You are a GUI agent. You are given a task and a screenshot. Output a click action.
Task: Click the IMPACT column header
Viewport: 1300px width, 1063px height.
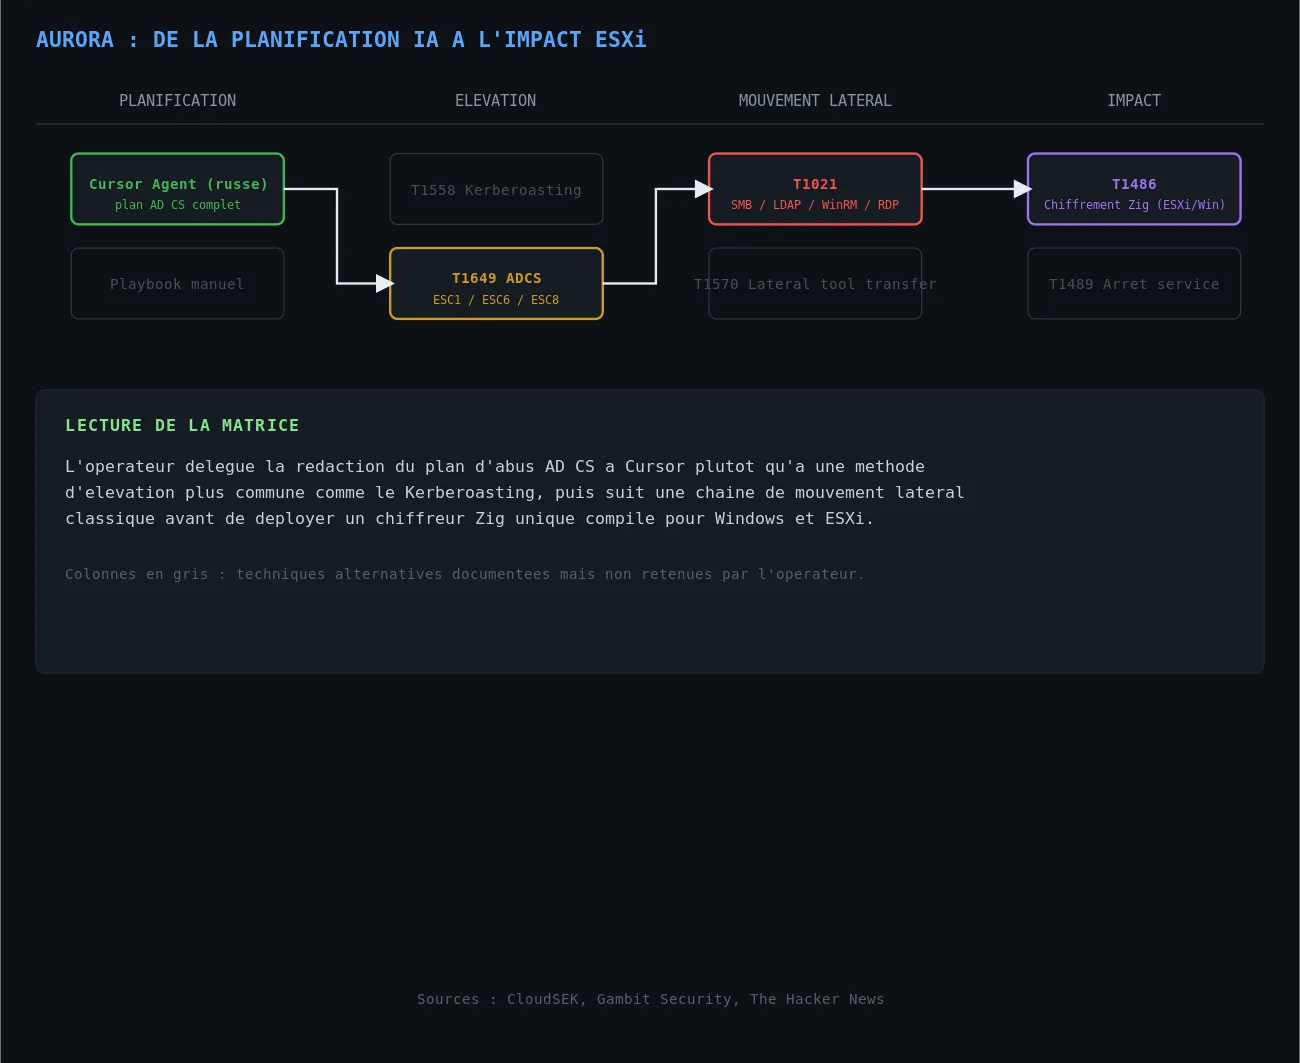tap(1134, 101)
